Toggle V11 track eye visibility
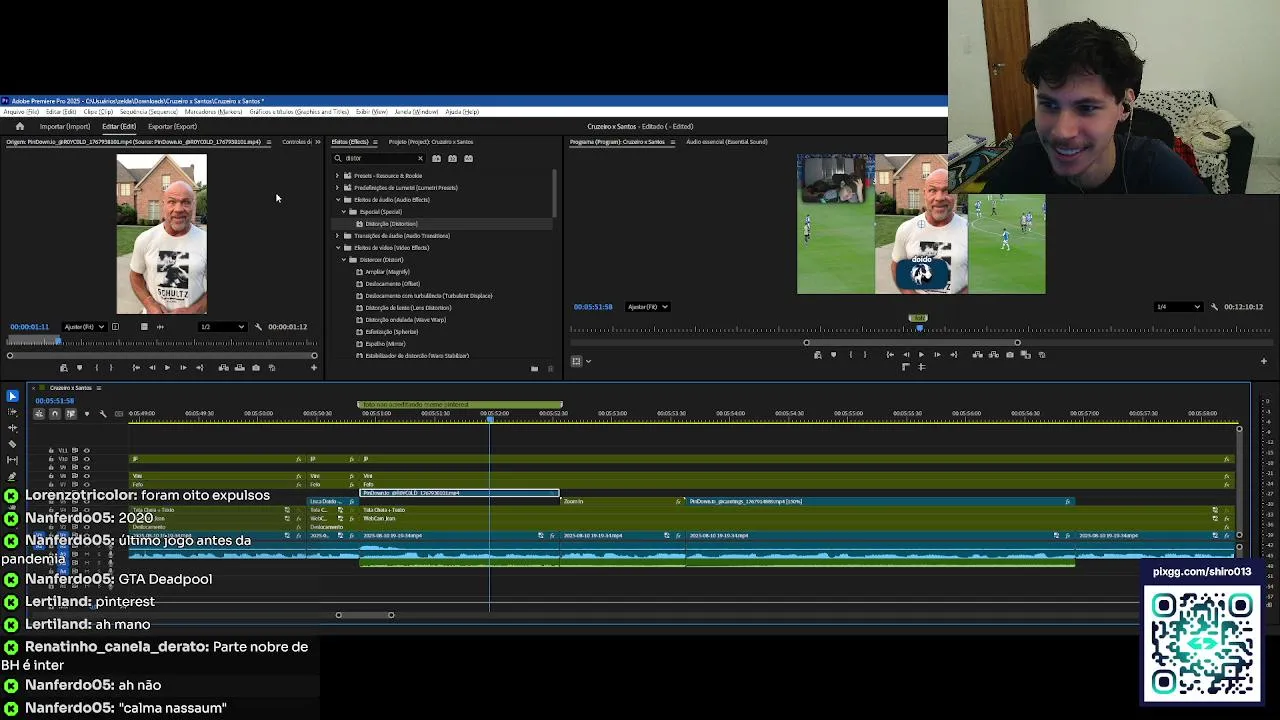1280x720 pixels. pos(86,451)
